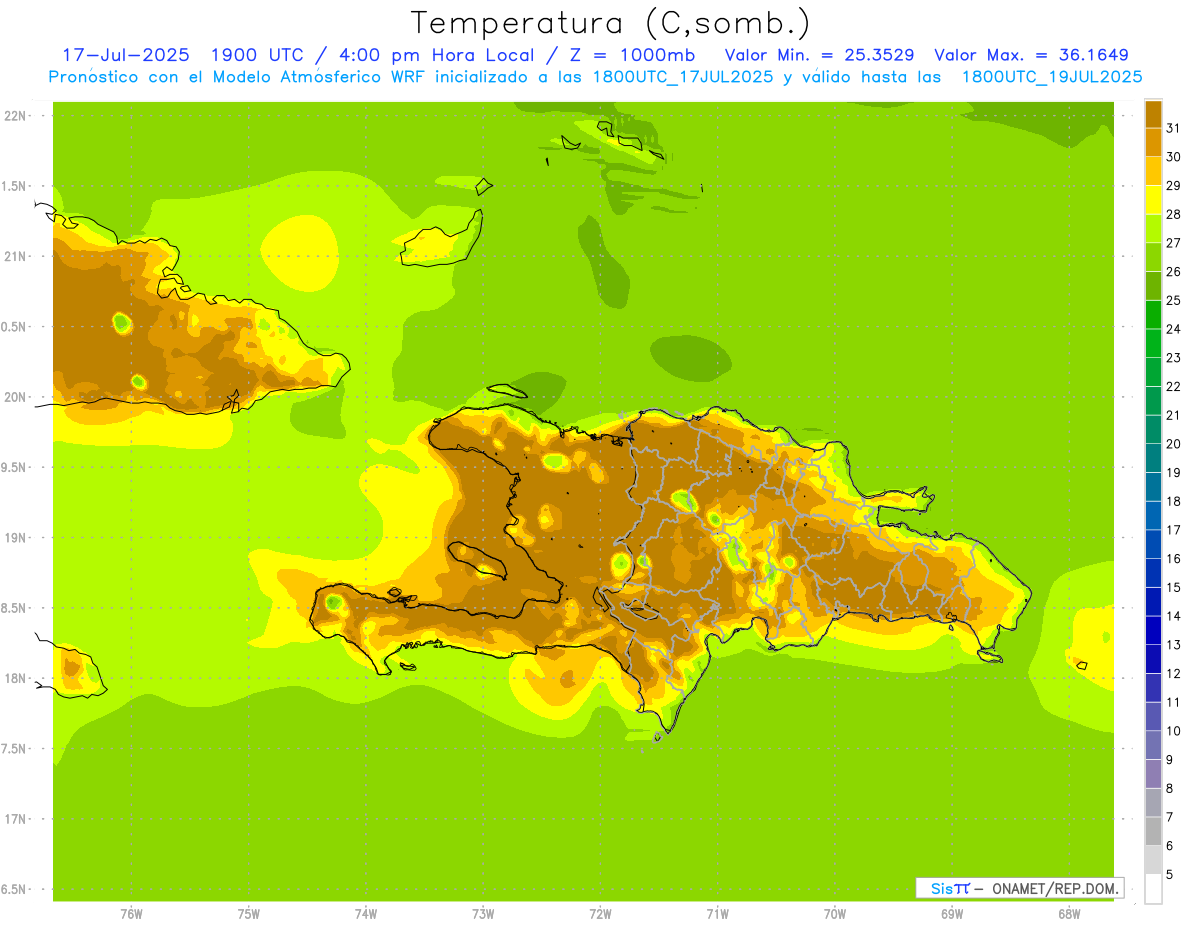Click the '25' colorbar label
This screenshot has height=927, width=1200.
1173,300
